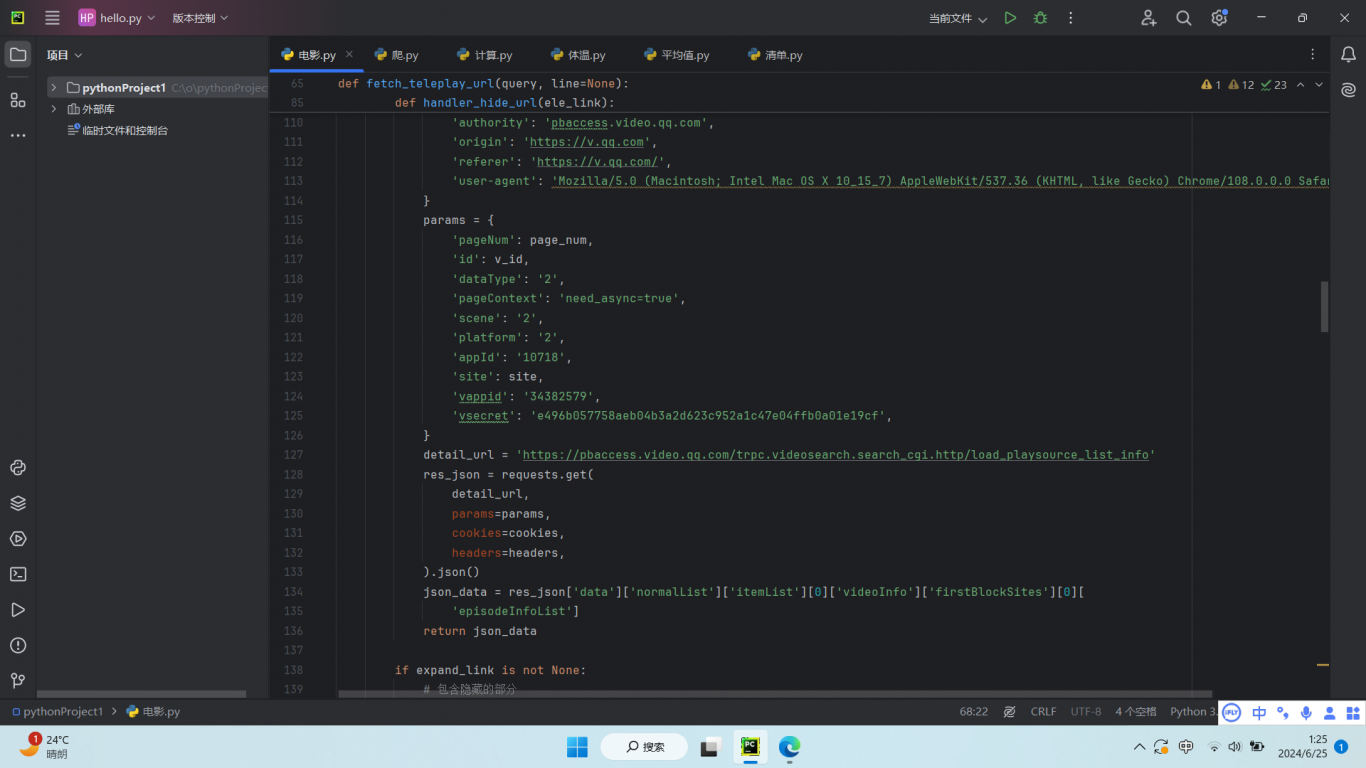Open the Python Packages tool window

[x=18, y=503]
